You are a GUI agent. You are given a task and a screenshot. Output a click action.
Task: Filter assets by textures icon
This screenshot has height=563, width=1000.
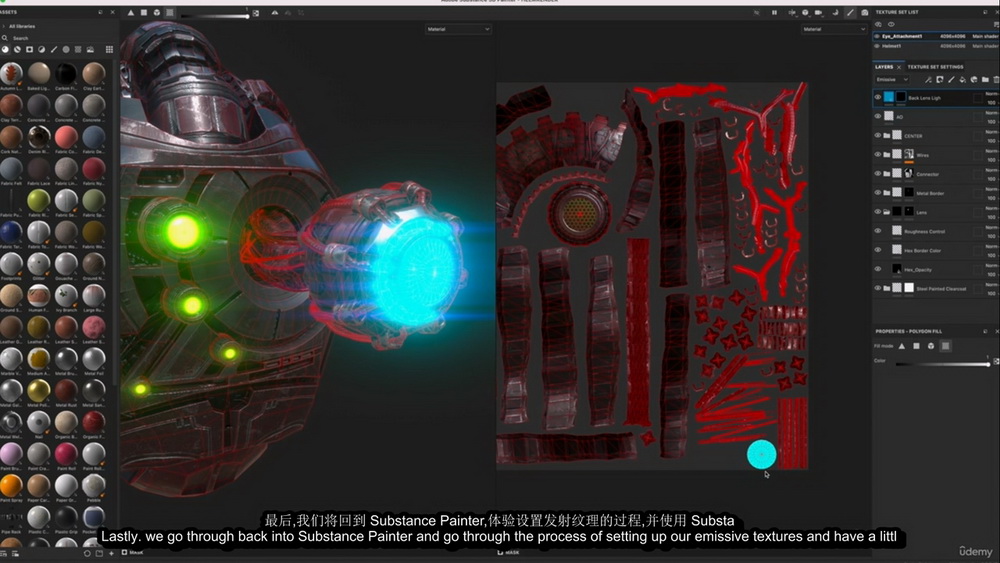(x=78, y=49)
